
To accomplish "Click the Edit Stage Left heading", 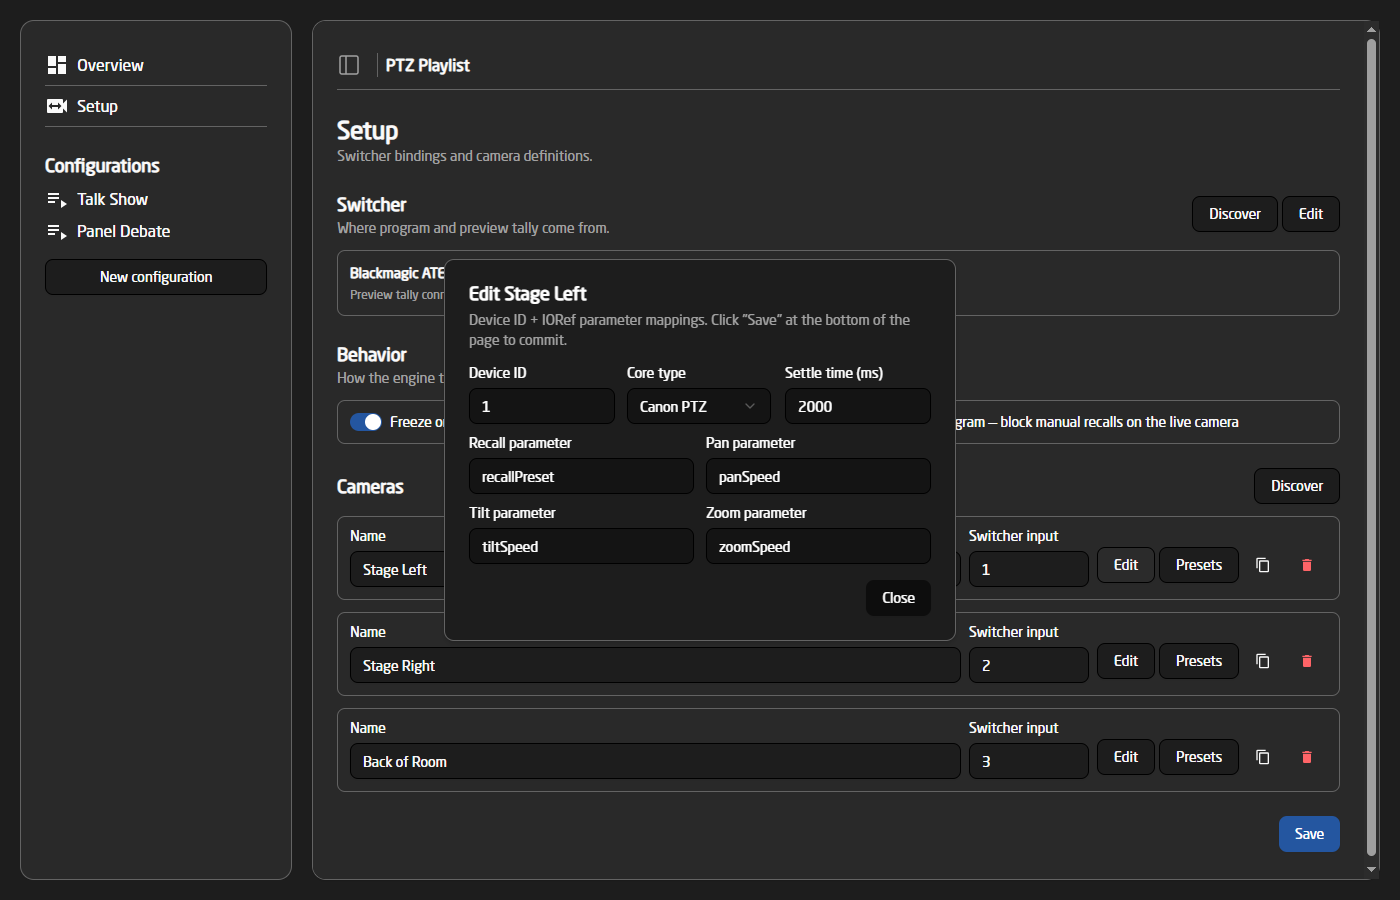I will [x=528, y=293].
